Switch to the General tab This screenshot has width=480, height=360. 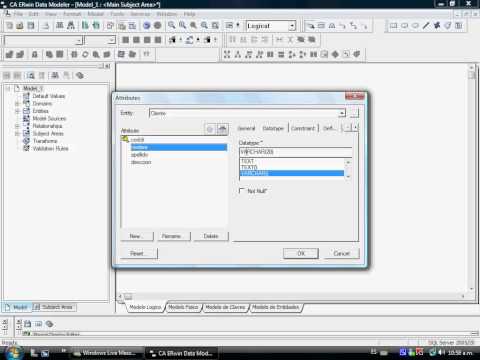[246, 128]
